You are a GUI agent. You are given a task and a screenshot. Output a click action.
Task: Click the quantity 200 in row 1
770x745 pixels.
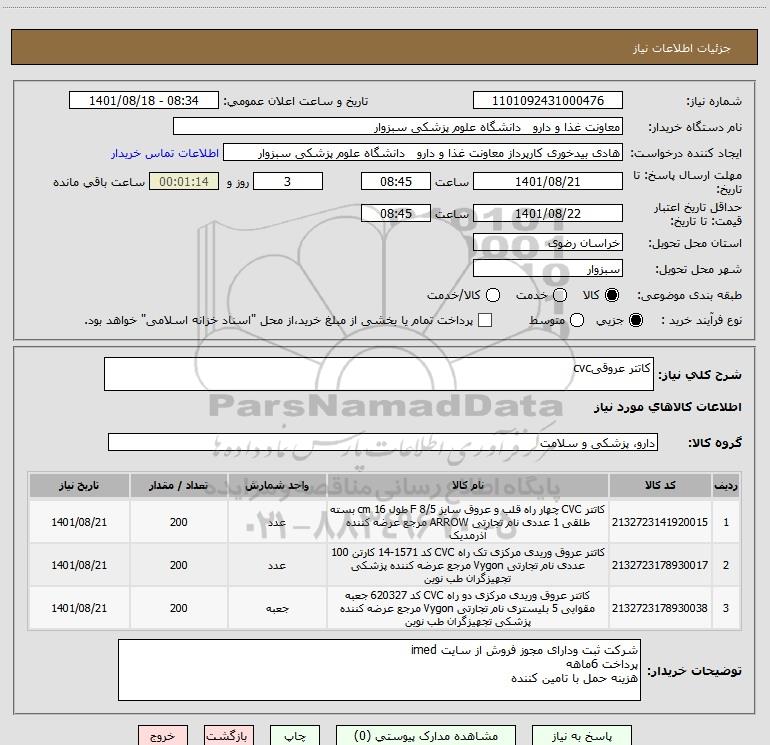pos(178,522)
